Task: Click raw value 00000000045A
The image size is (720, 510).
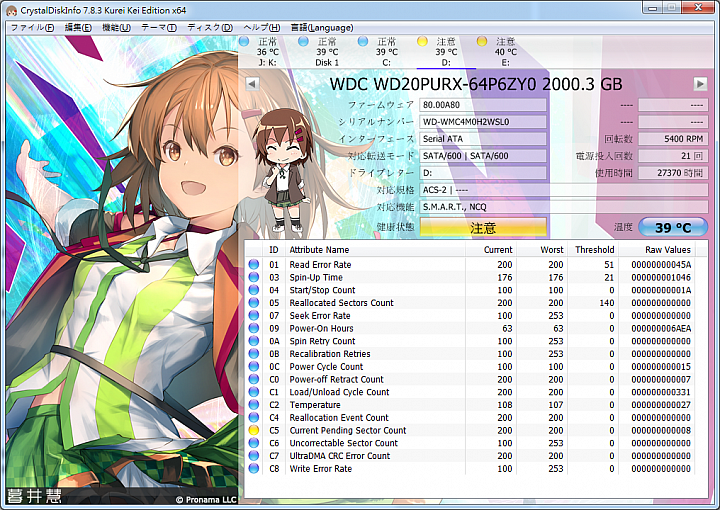Action: (661, 264)
